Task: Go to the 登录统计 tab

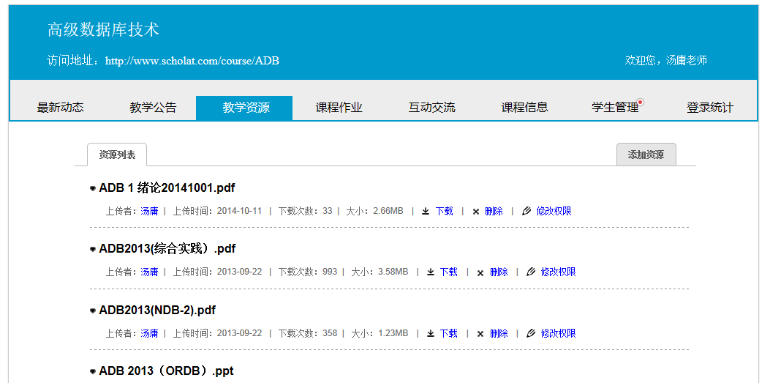Action: point(710,108)
